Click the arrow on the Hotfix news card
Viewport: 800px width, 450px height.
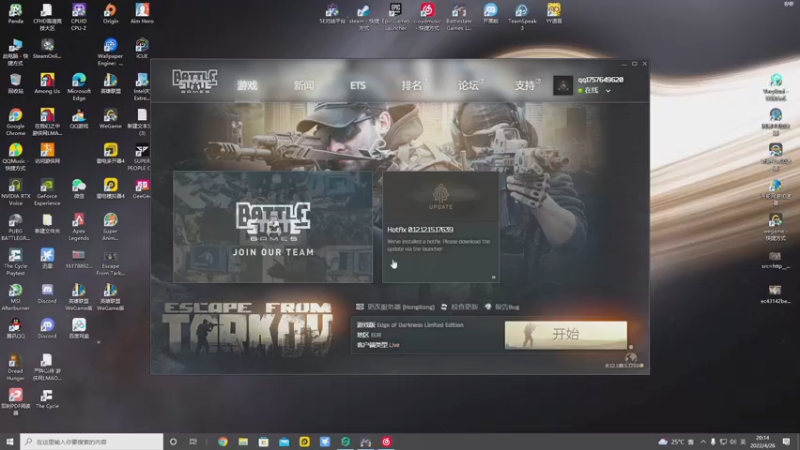pos(493,277)
